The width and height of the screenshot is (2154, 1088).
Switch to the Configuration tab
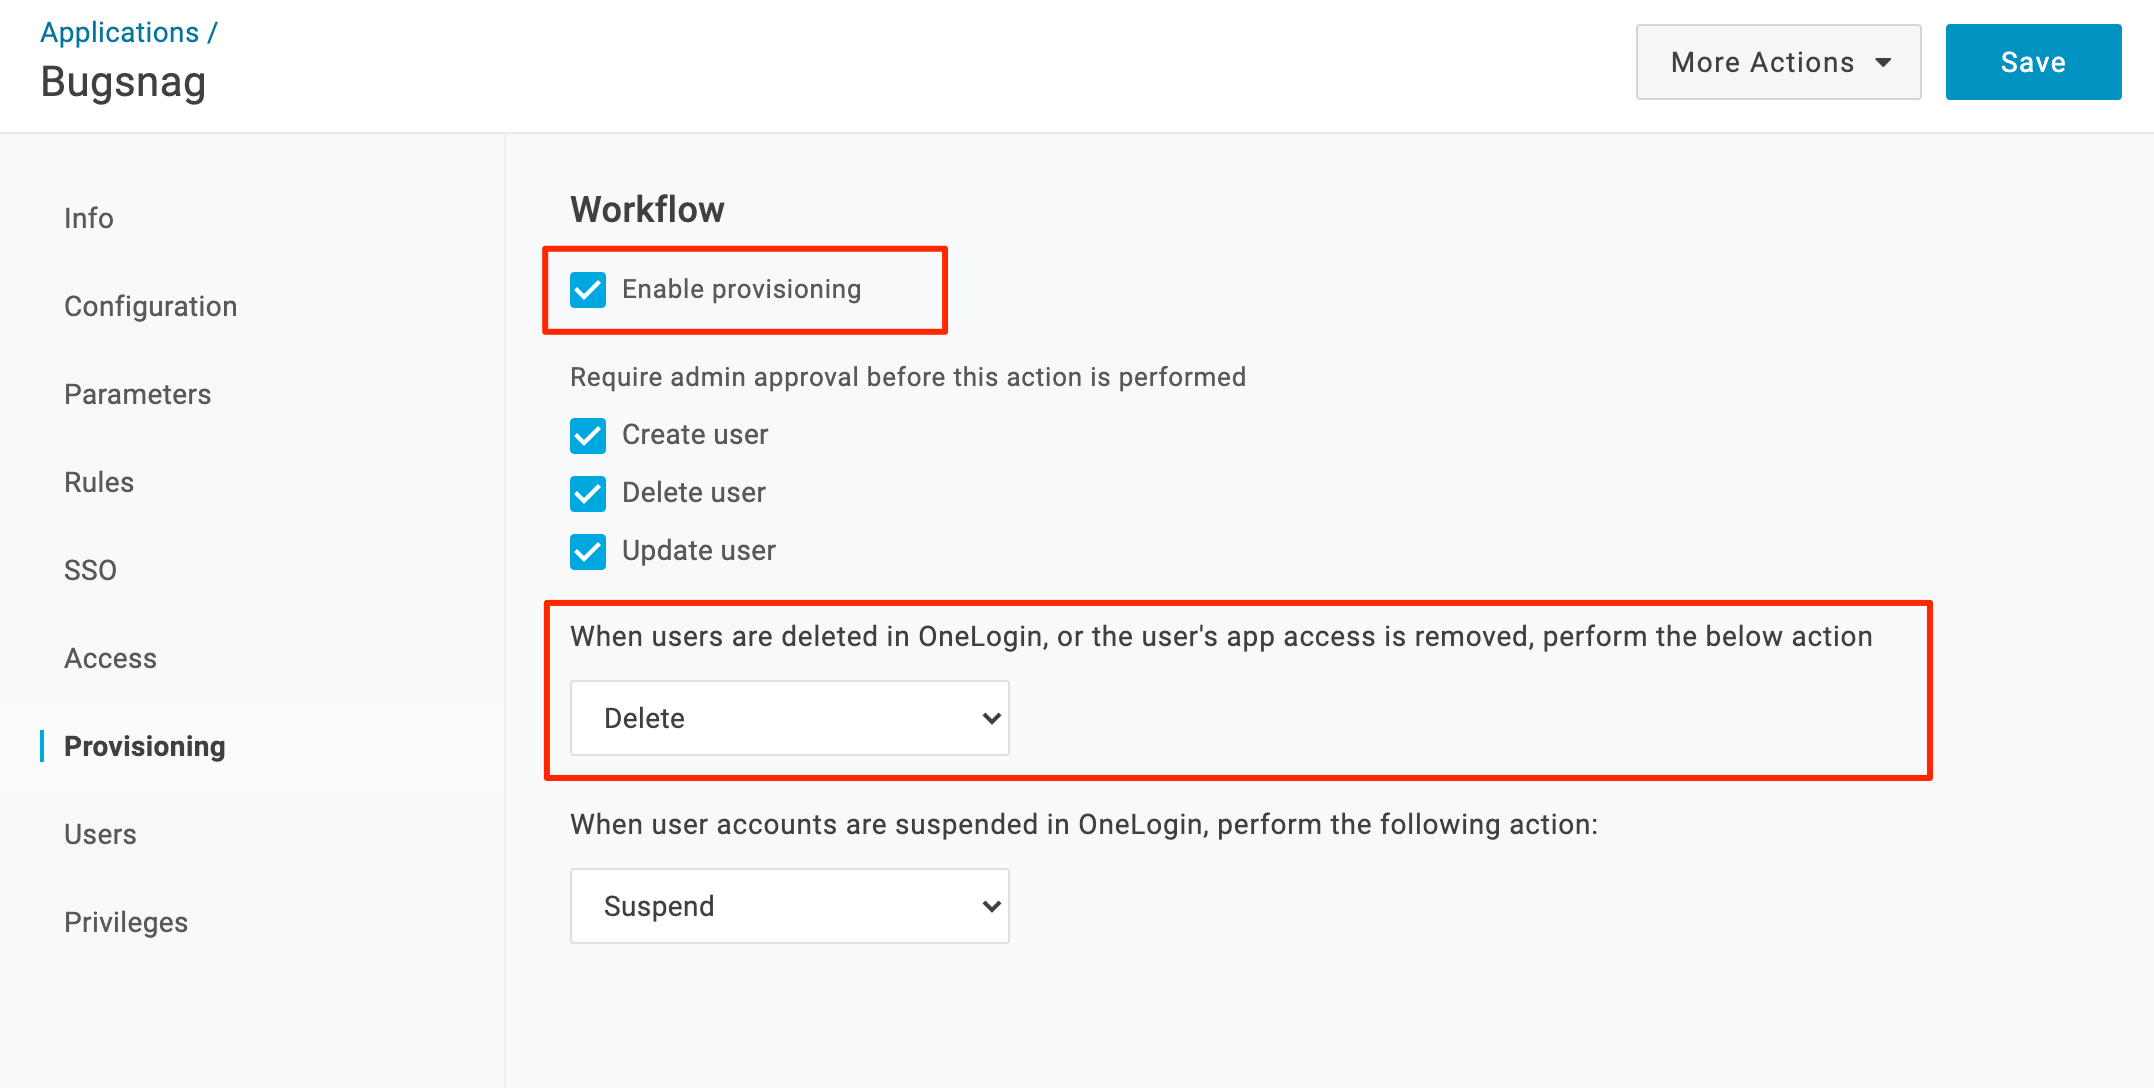click(151, 306)
